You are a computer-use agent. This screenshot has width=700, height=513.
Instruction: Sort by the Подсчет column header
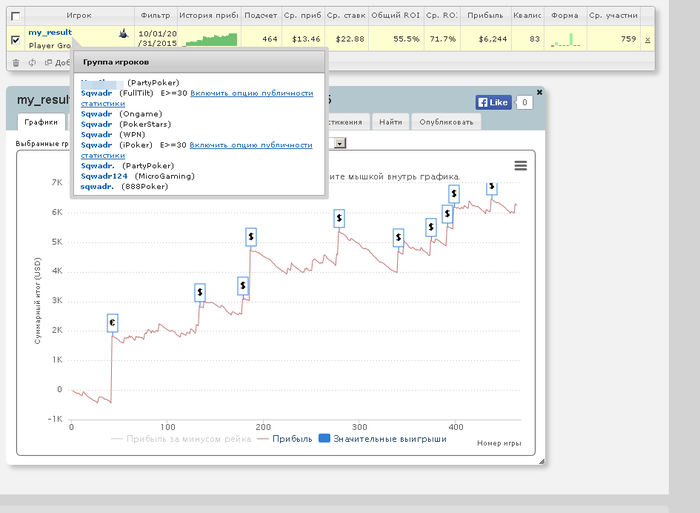[261, 16]
